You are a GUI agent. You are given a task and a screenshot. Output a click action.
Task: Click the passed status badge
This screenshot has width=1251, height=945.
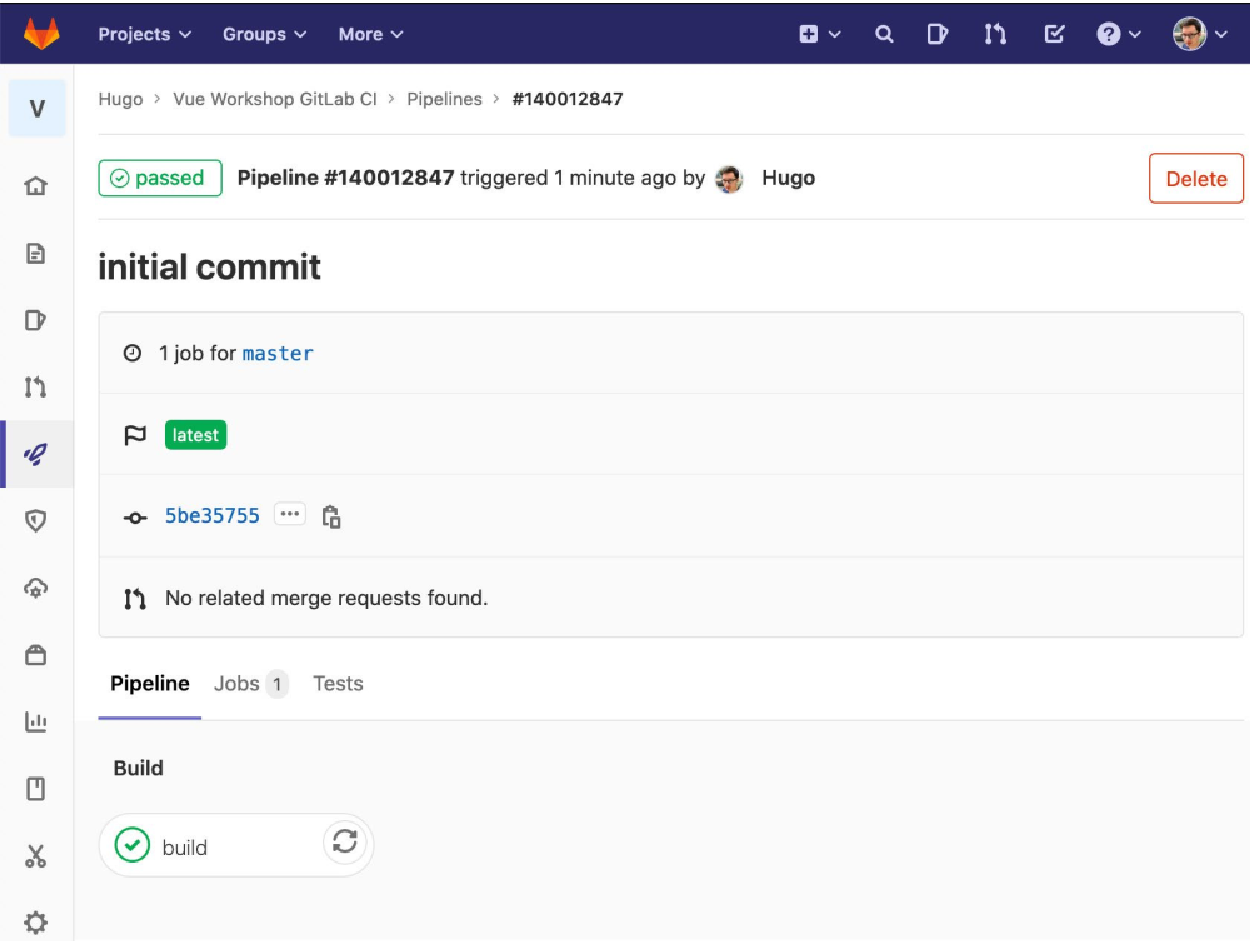[x=160, y=178]
